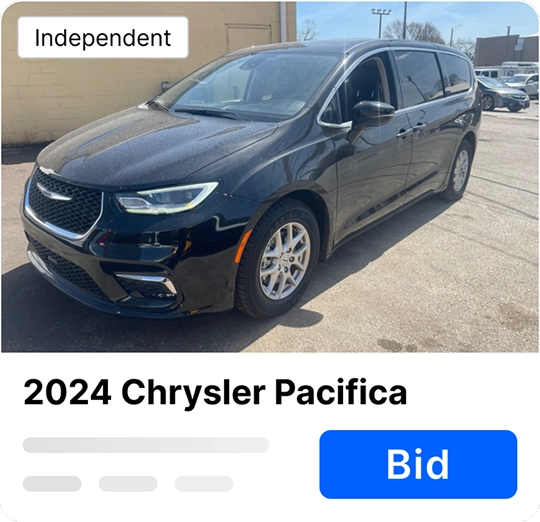
Task: Click the long gray placeholder bar
Action: point(146,445)
